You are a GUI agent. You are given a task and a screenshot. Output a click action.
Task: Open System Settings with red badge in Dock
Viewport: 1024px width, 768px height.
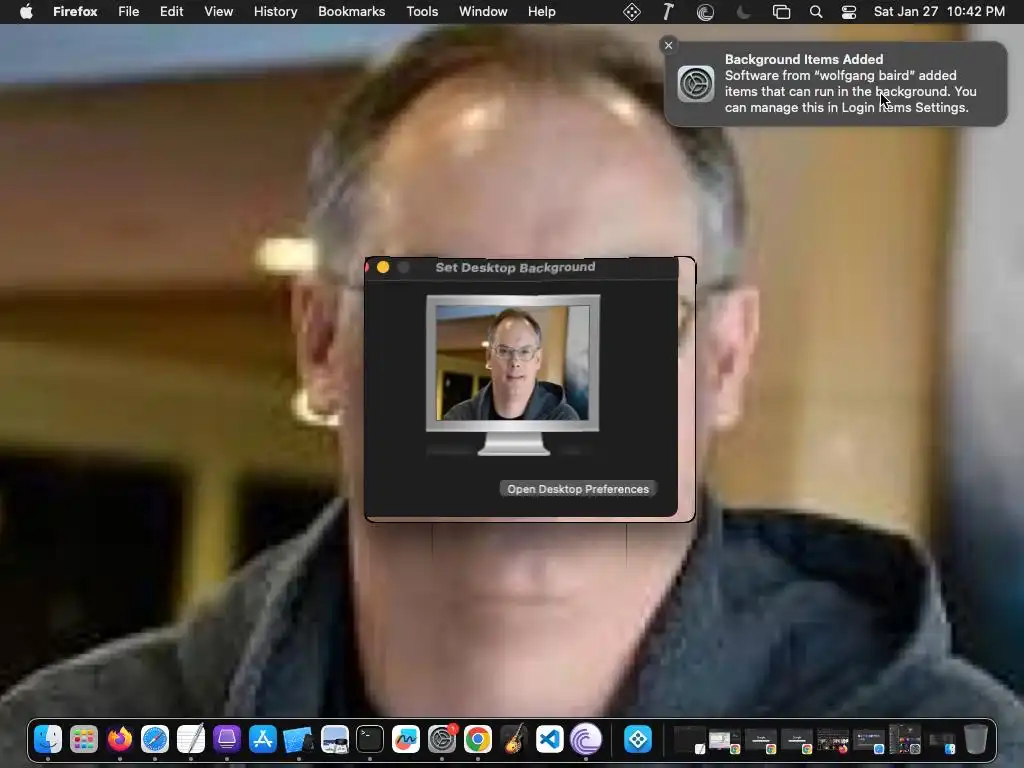(442, 739)
